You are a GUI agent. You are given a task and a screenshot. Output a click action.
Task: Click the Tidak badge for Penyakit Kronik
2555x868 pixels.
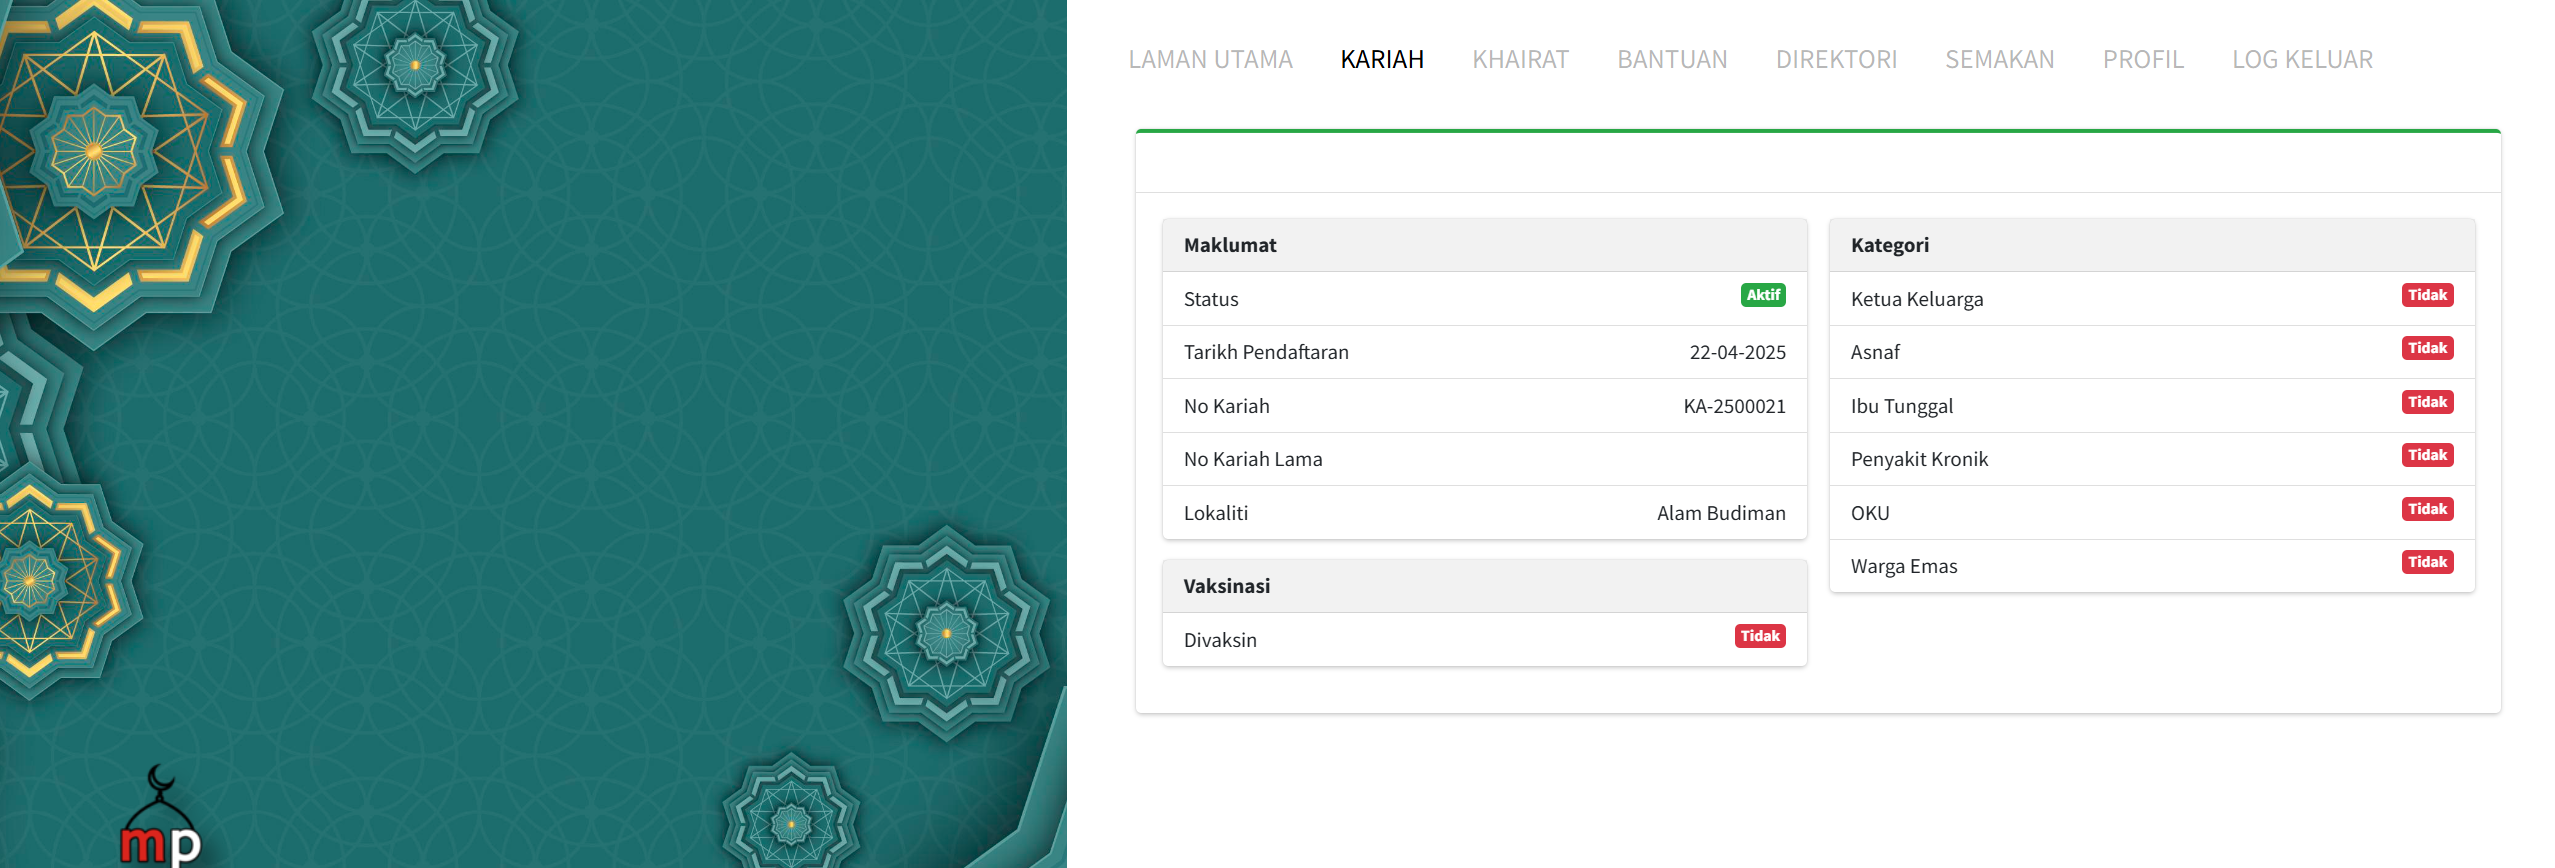2427,456
